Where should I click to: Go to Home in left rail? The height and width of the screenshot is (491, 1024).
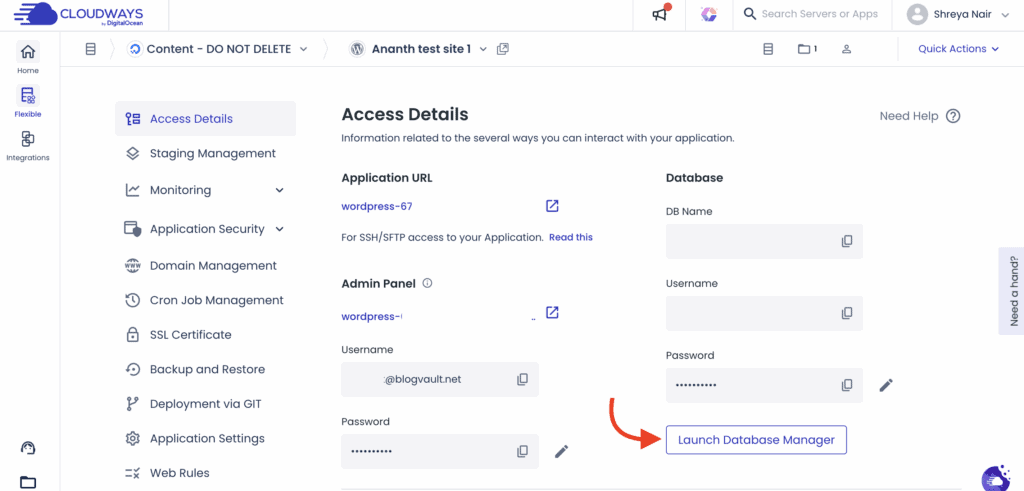(x=27, y=57)
